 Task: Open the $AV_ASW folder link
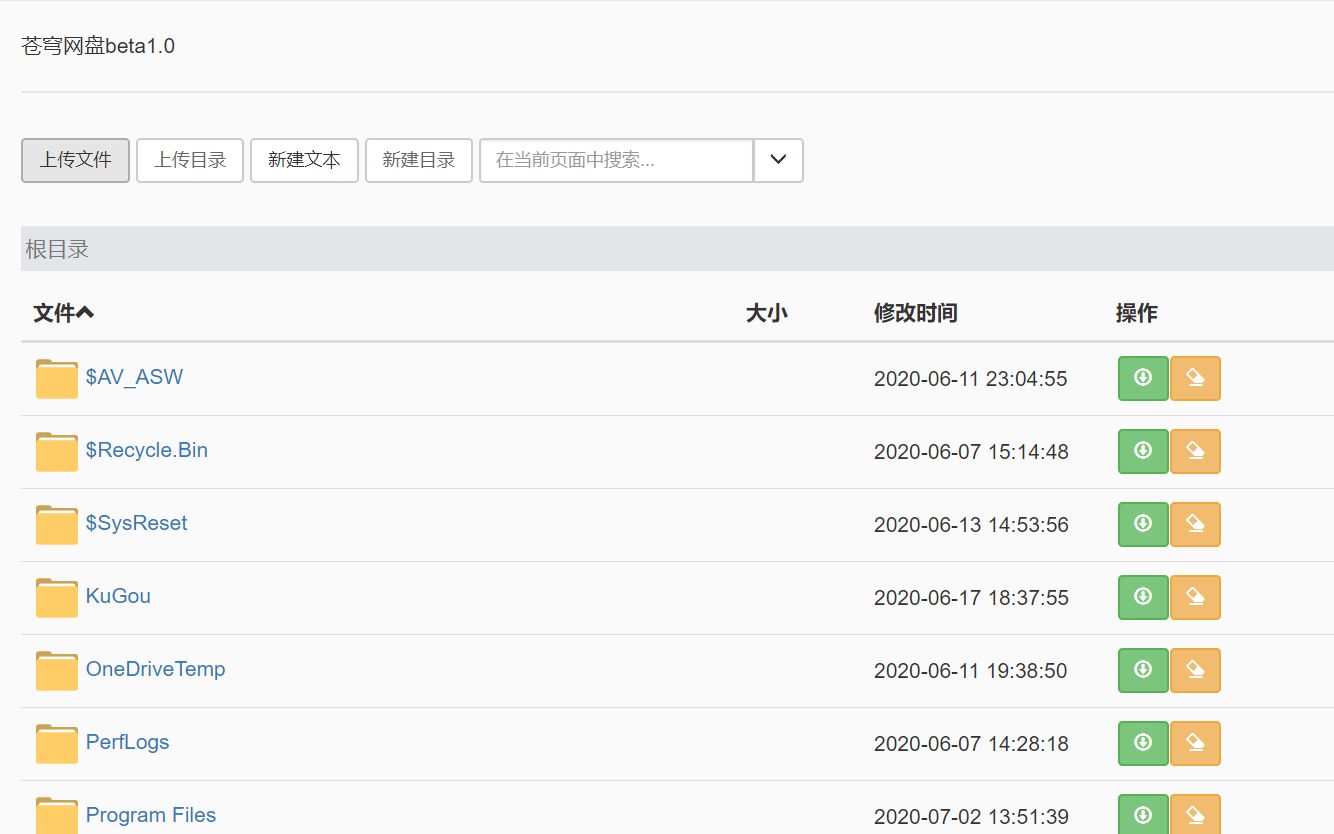click(134, 377)
